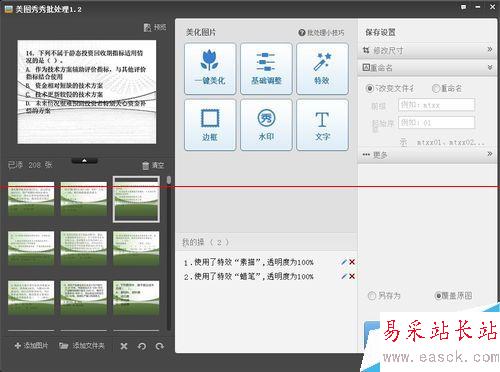Collapse the preview panel arrow
Image resolution: width=500 pixels, height=372 pixels.
click(84, 161)
